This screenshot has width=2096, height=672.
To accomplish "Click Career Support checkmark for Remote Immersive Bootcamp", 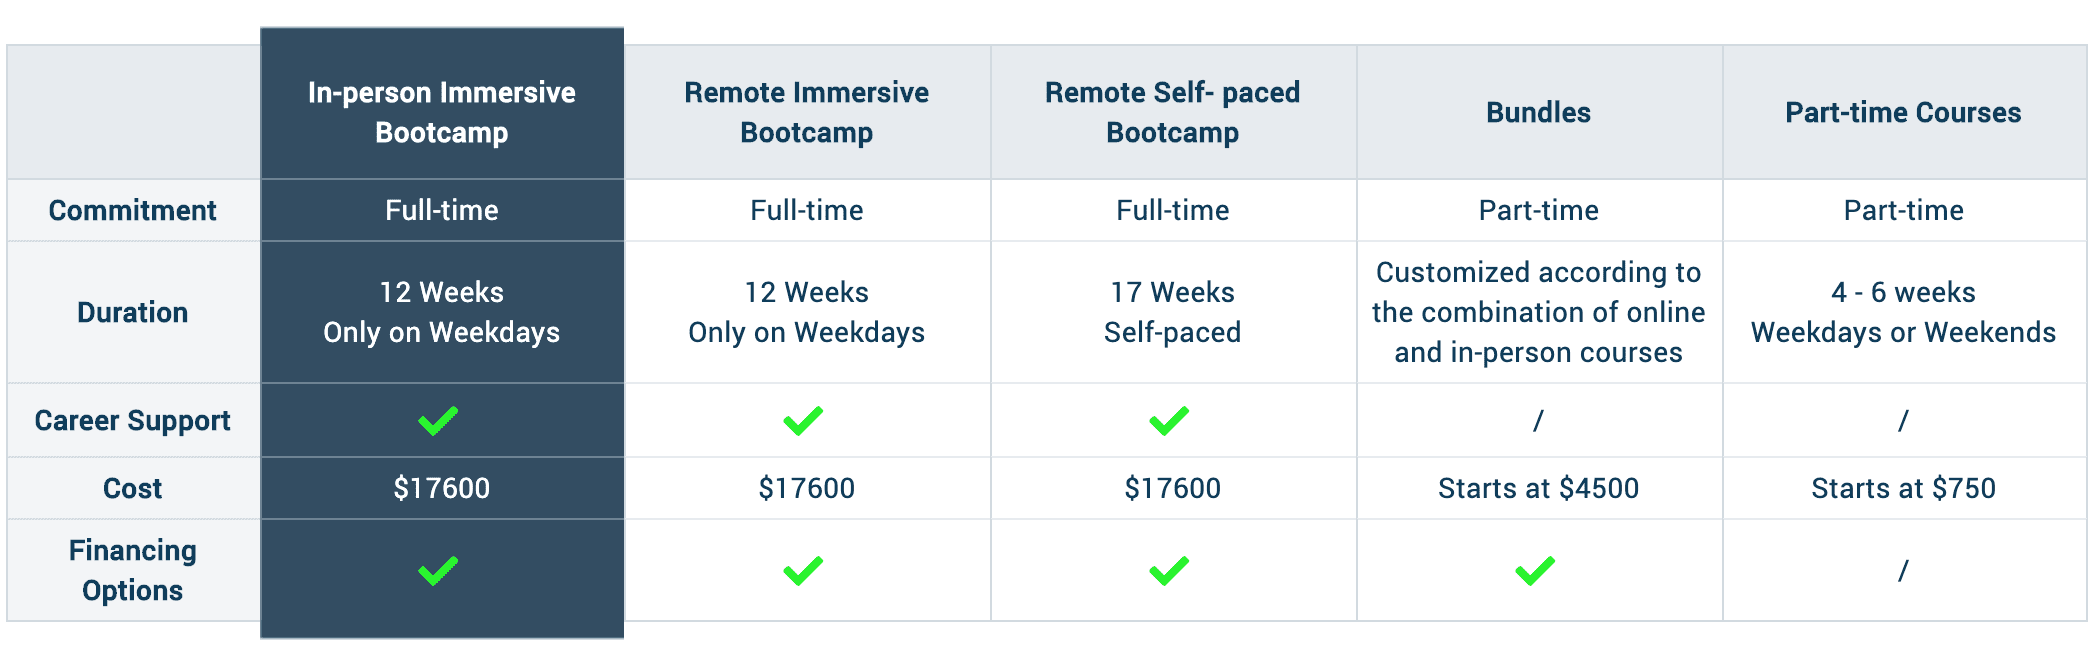I will (x=803, y=421).
